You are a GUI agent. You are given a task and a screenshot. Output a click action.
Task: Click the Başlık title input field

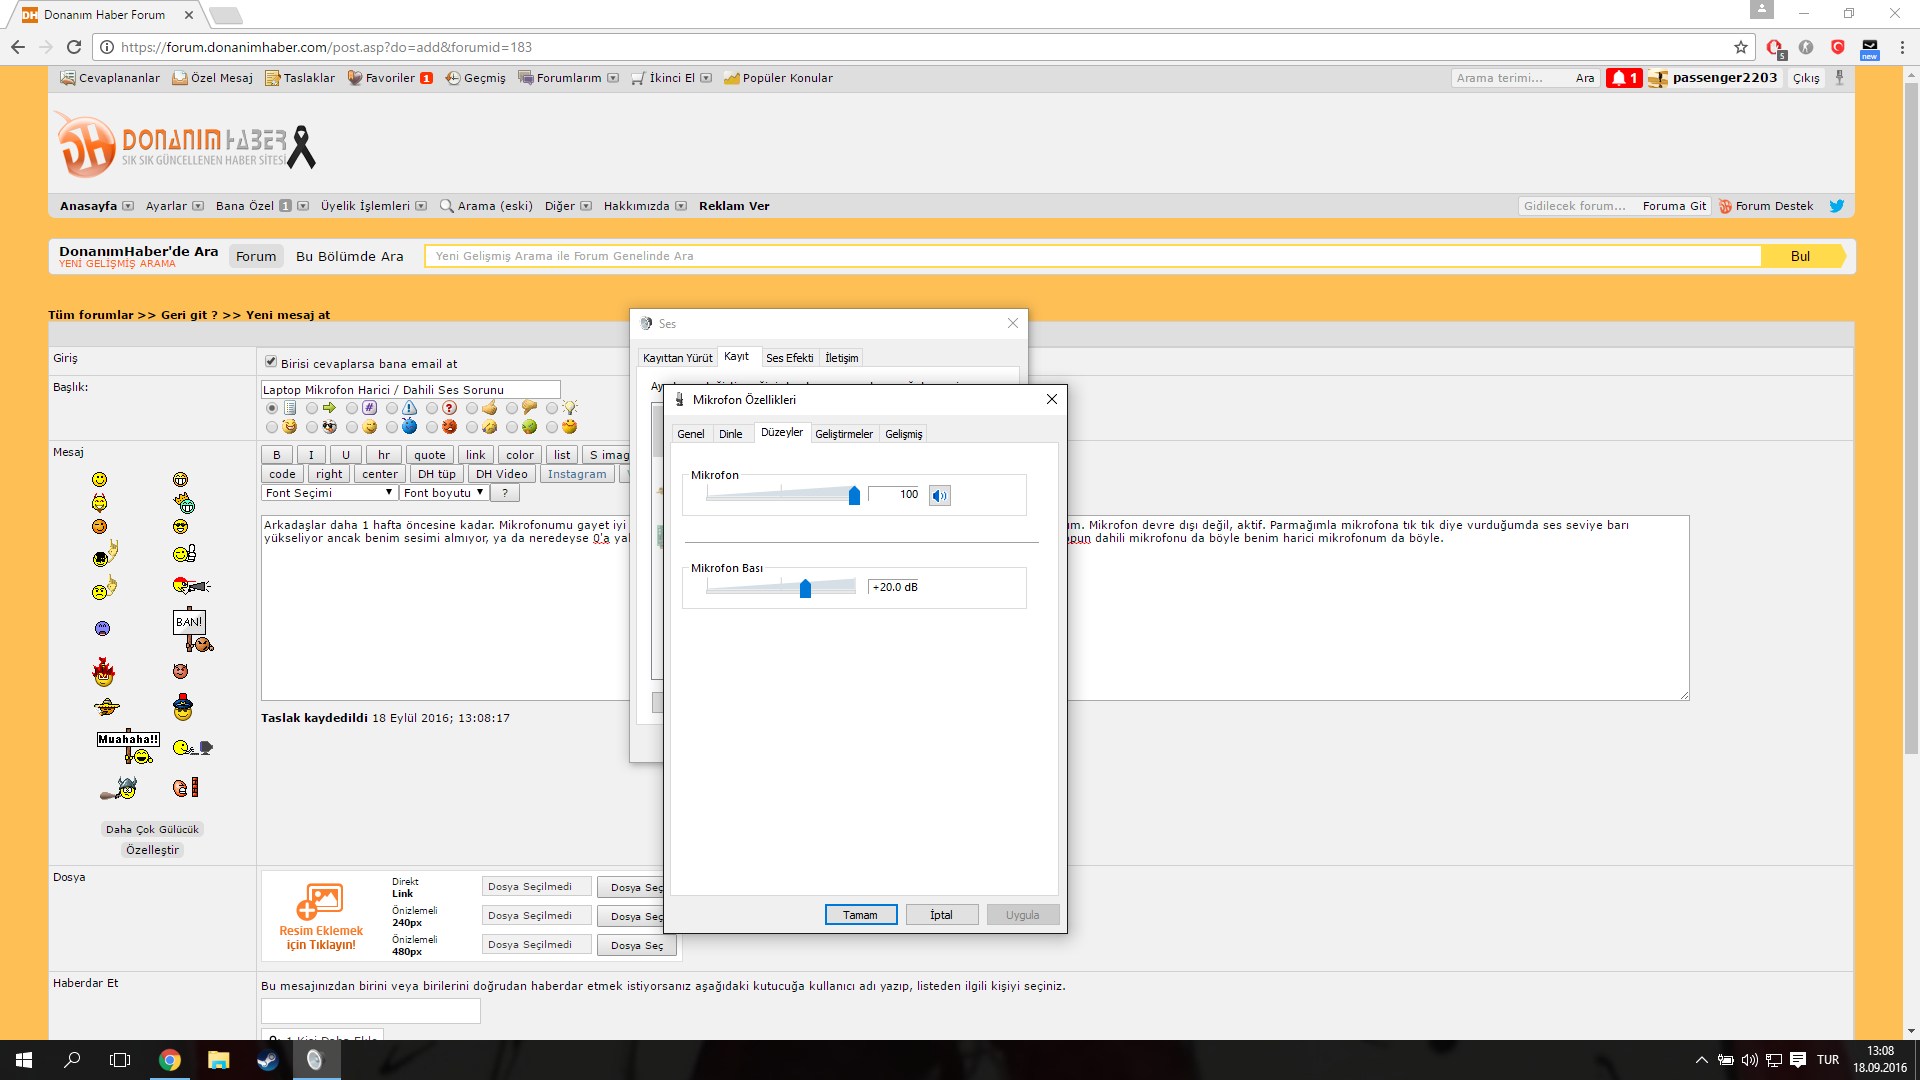click(x=410, y=390)
